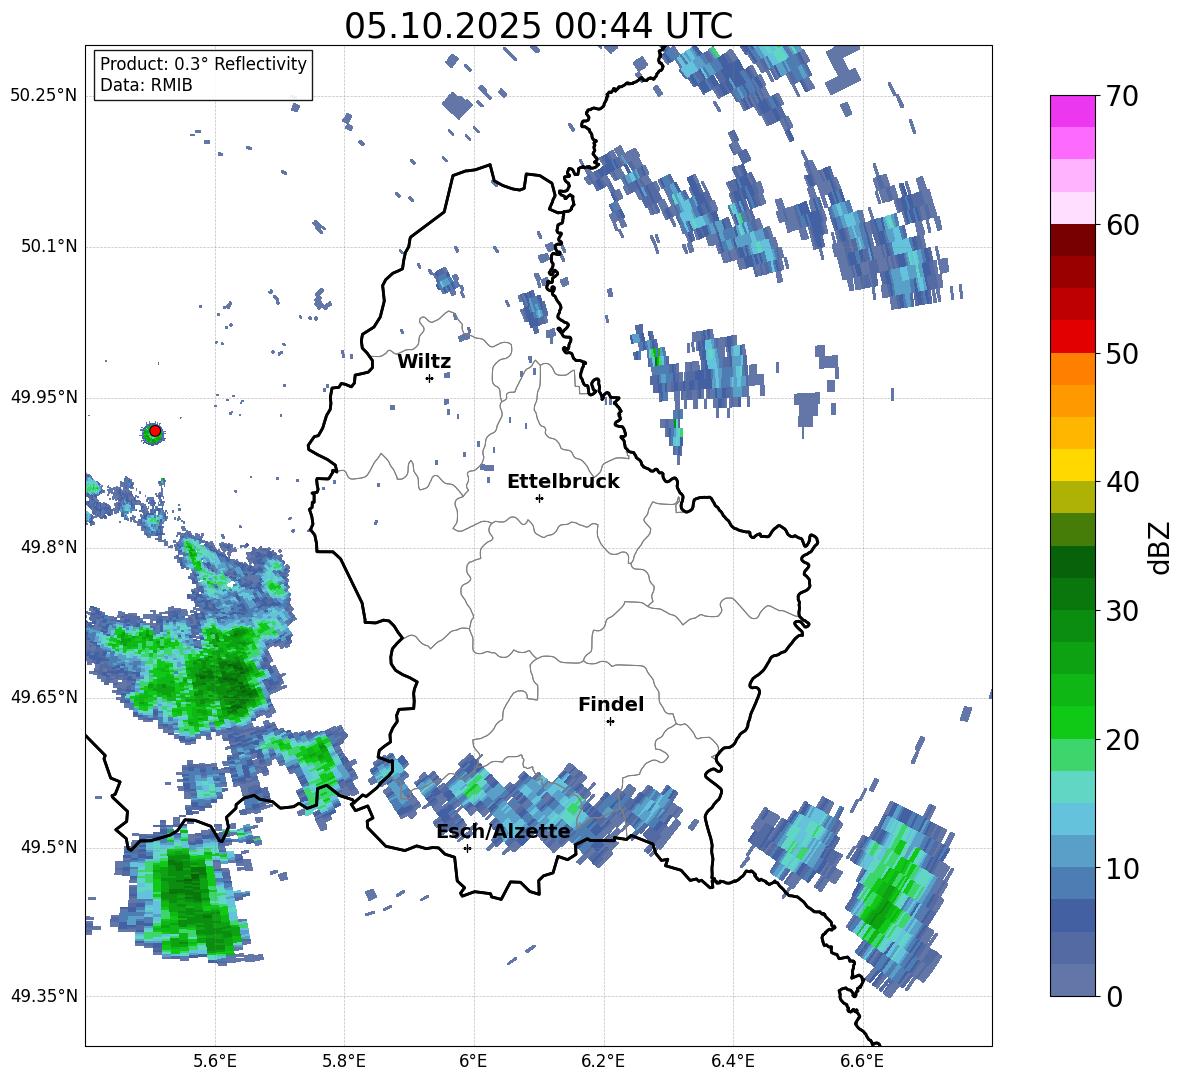Click the 50.1°N latitude label
This screenshot has height=1081, width=1184.
pyautogui.click(x=48, y=247)
